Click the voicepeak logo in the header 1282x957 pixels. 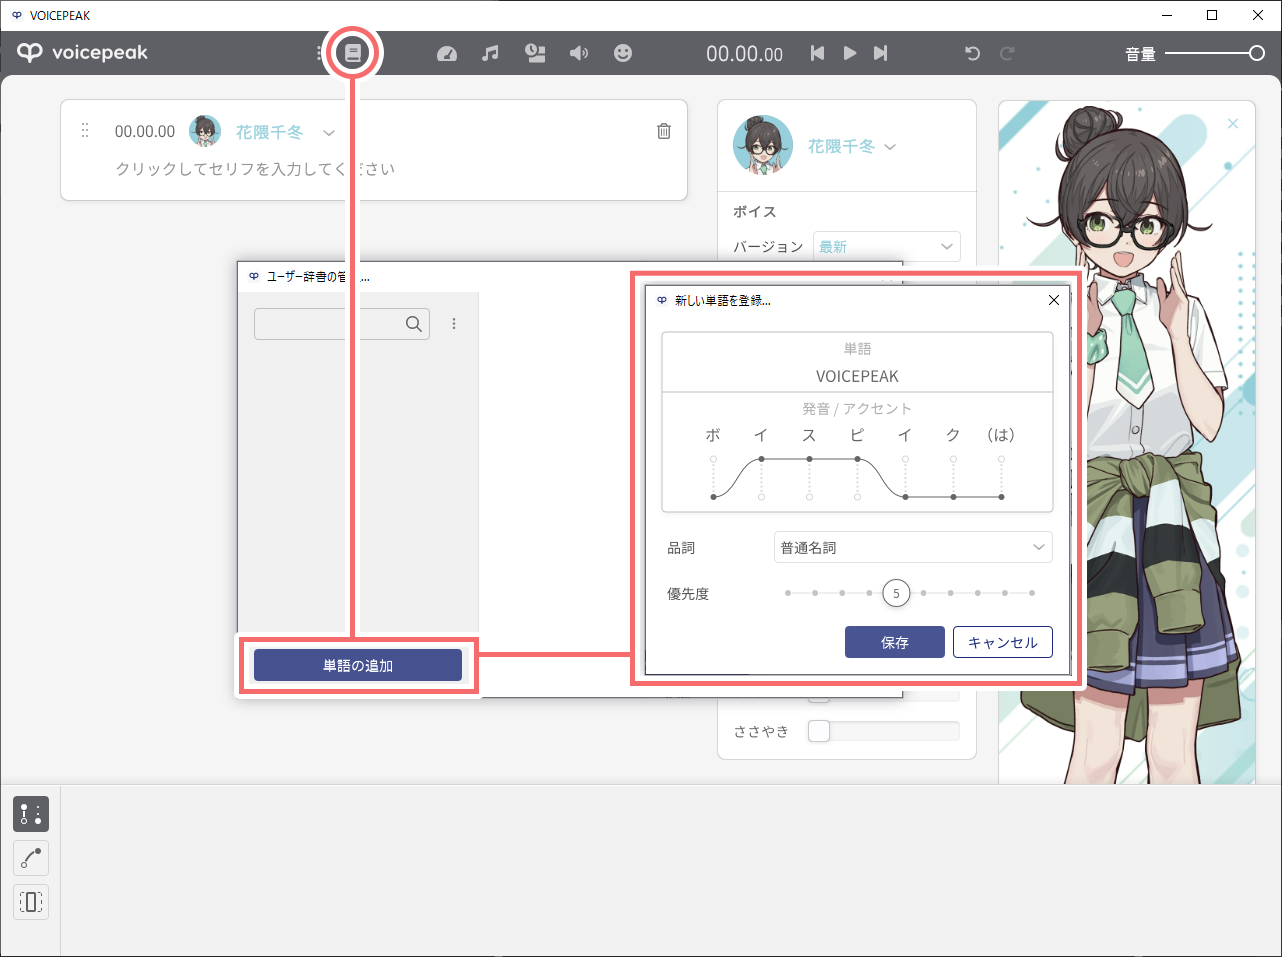pyautogui.click(x=82, y=53)
